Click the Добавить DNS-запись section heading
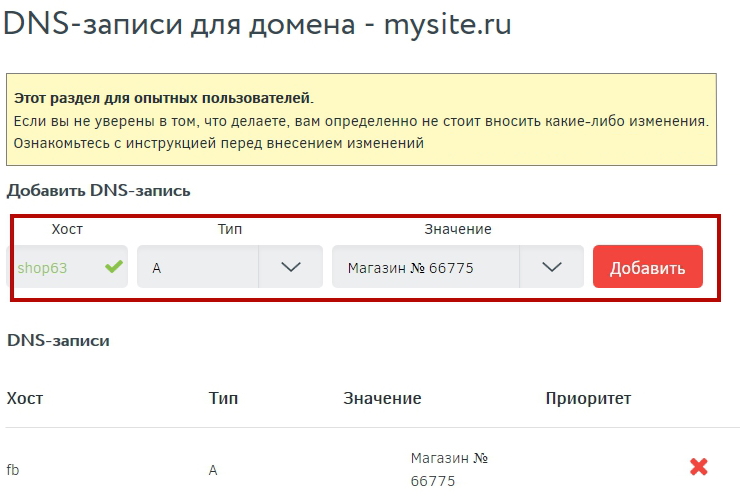Image resolution: width=740 pixels, height=499 pixels. tap(98, 190)
